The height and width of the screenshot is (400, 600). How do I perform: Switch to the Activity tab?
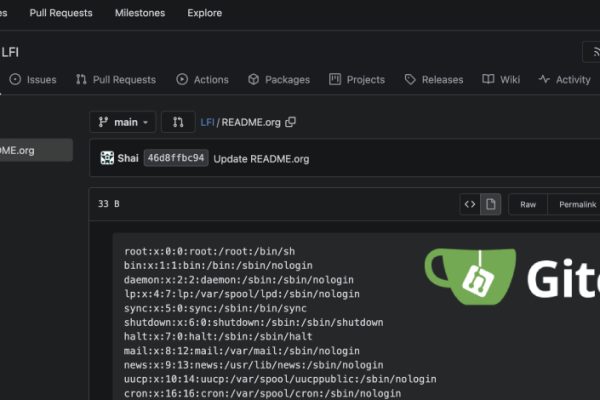[565, 80]
